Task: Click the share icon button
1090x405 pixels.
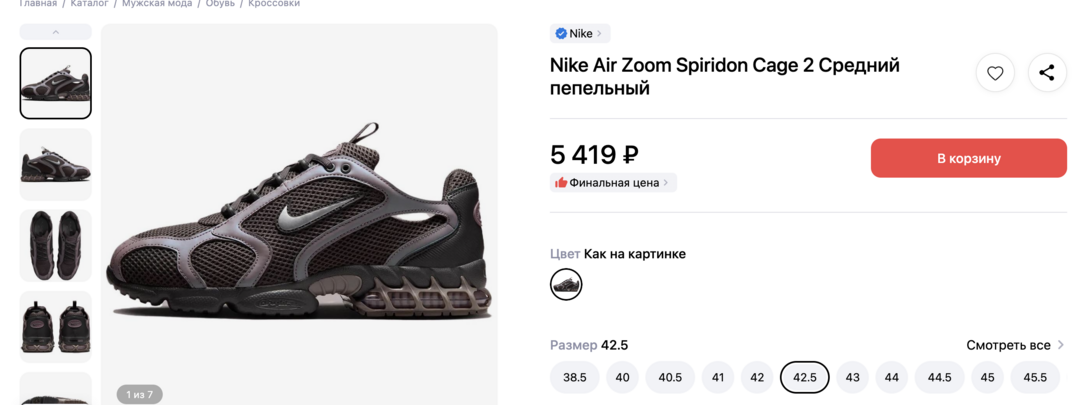Action: pos(1047,73)
